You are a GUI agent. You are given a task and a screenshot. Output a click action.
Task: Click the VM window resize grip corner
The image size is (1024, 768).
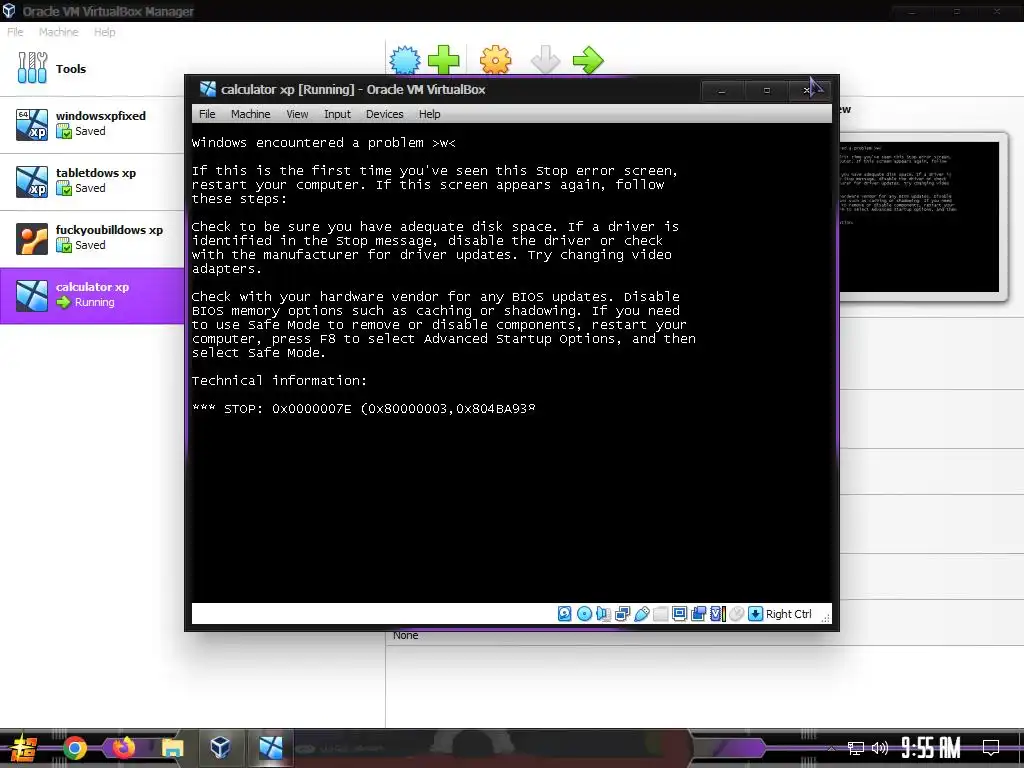point(825,617)
